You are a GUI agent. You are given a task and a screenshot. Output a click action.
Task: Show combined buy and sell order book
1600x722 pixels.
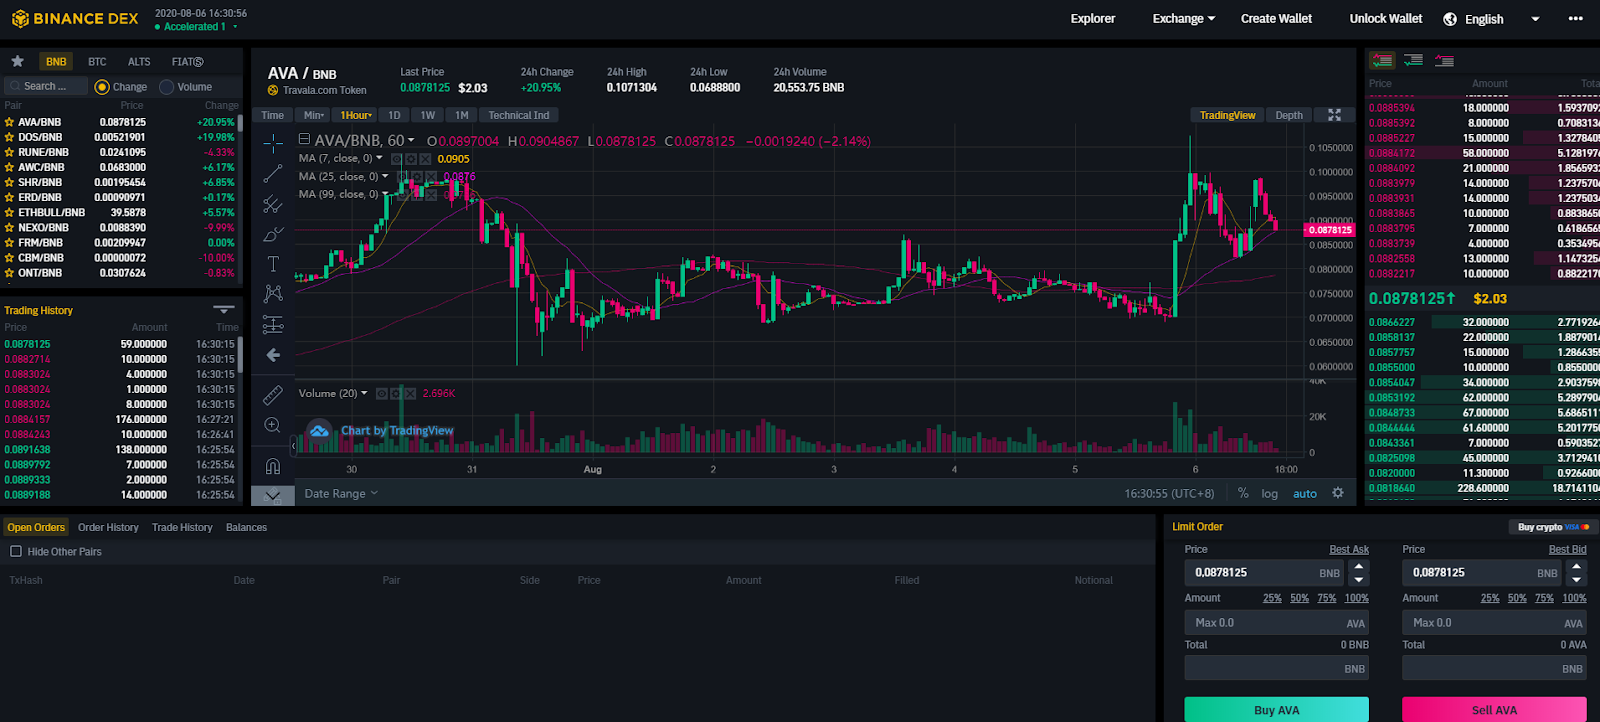tap(1382, 61)
